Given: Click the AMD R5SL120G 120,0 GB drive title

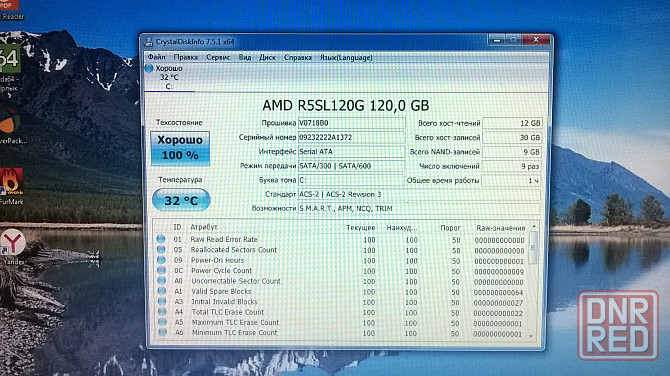Looking at the screenshot, I should click(x=346, y=106).
